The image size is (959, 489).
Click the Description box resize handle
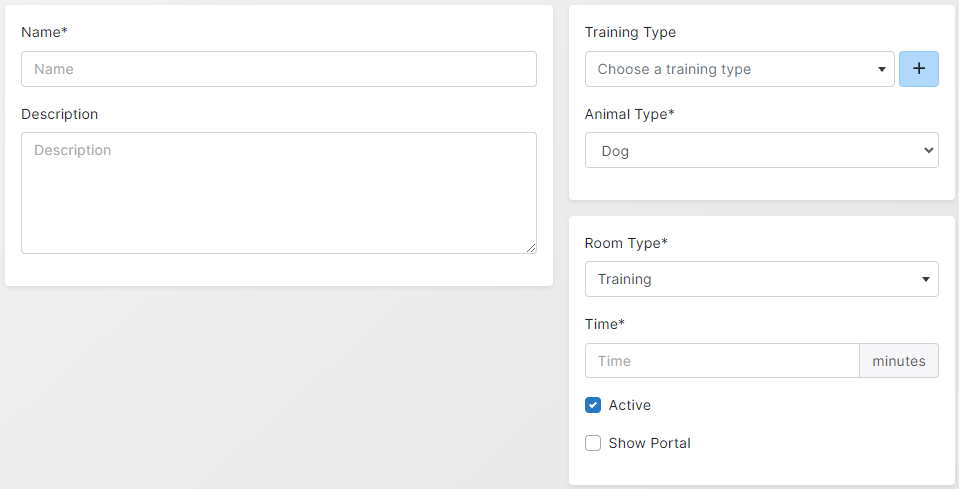(530, 247)
